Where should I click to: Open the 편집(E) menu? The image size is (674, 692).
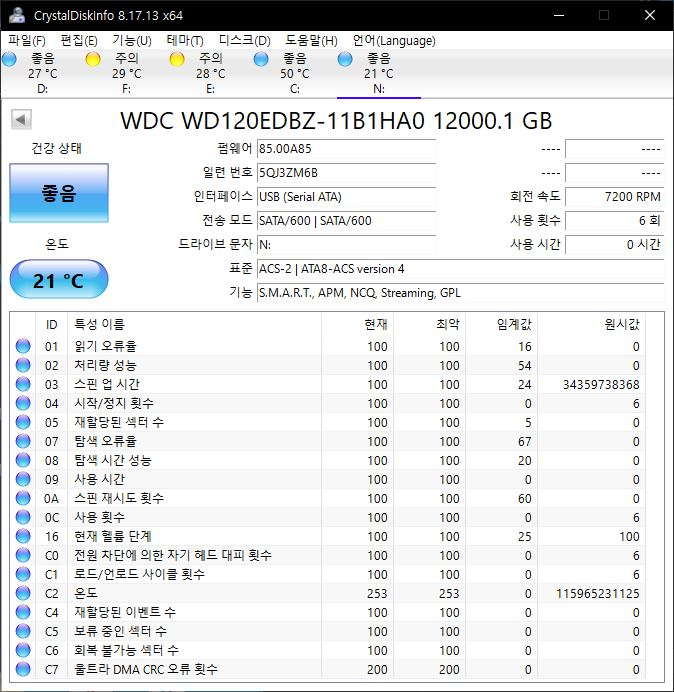point(79,41)
